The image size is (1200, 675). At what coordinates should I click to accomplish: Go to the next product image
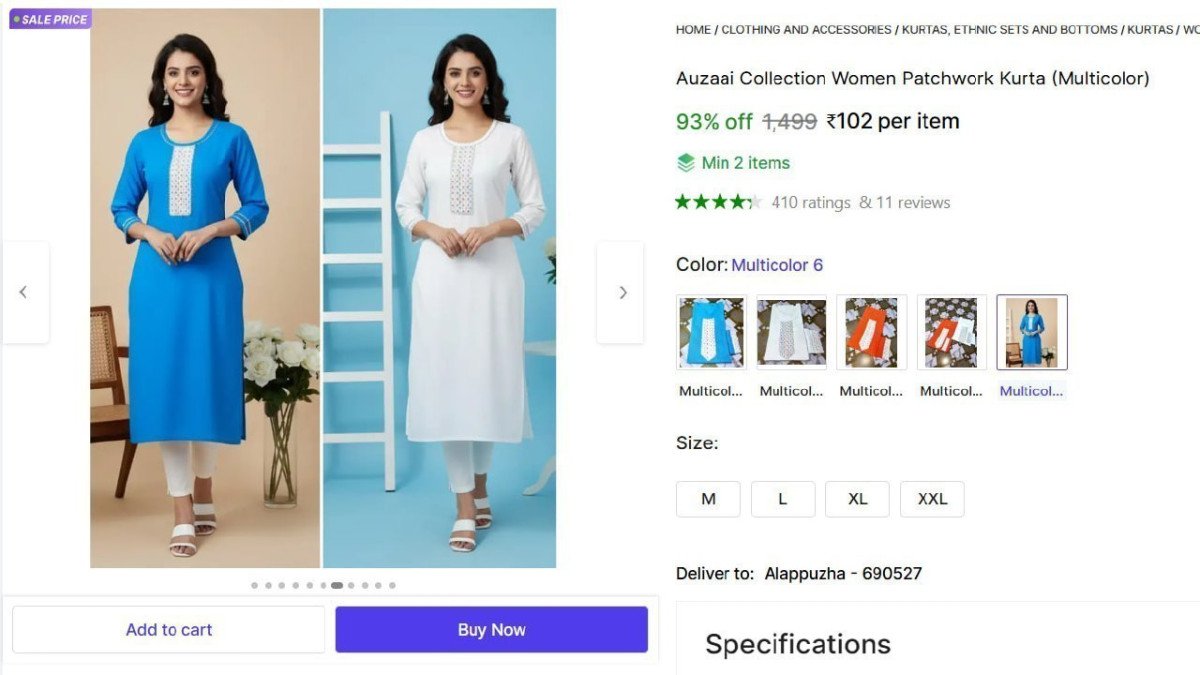(622, 292)
